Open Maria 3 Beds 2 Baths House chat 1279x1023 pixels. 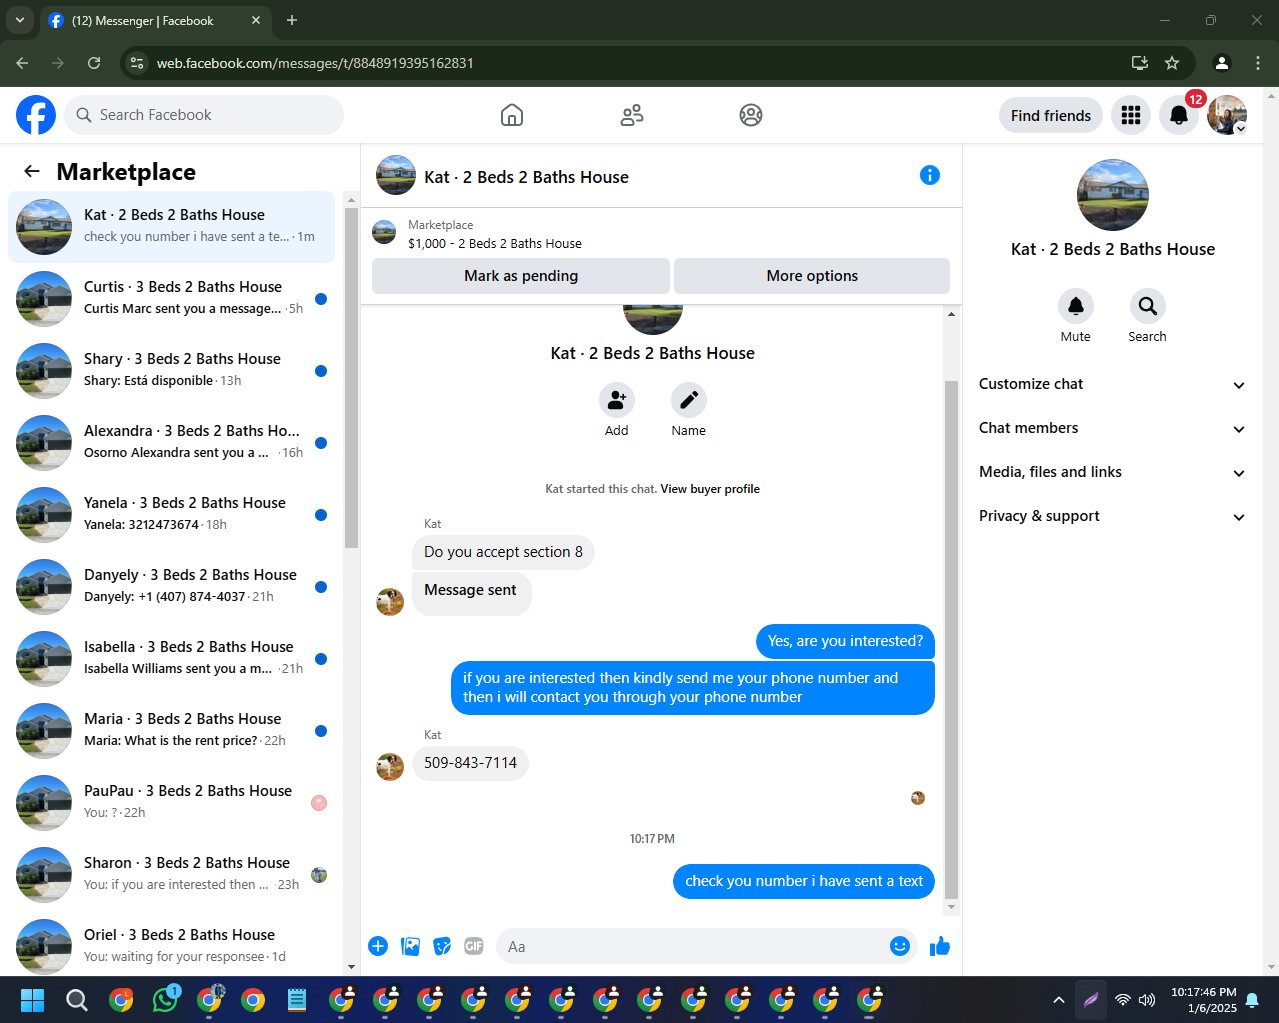[x=171, y=731]
